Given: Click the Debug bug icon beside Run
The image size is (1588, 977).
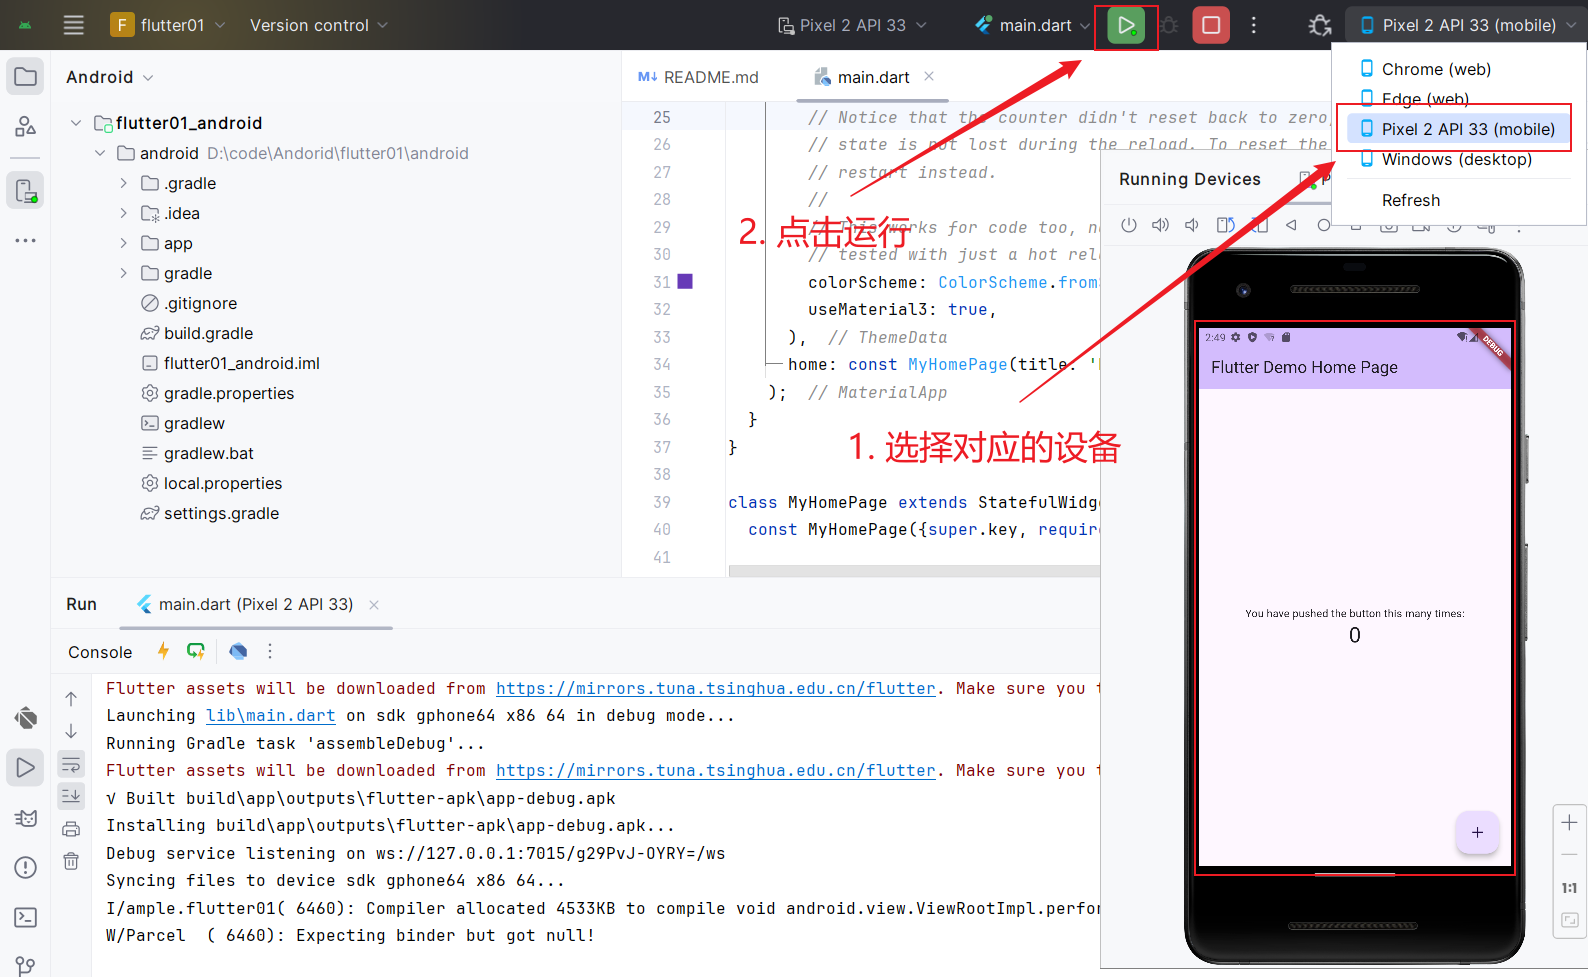Looking at the screenshot, I should click(x=1169, y=25).
